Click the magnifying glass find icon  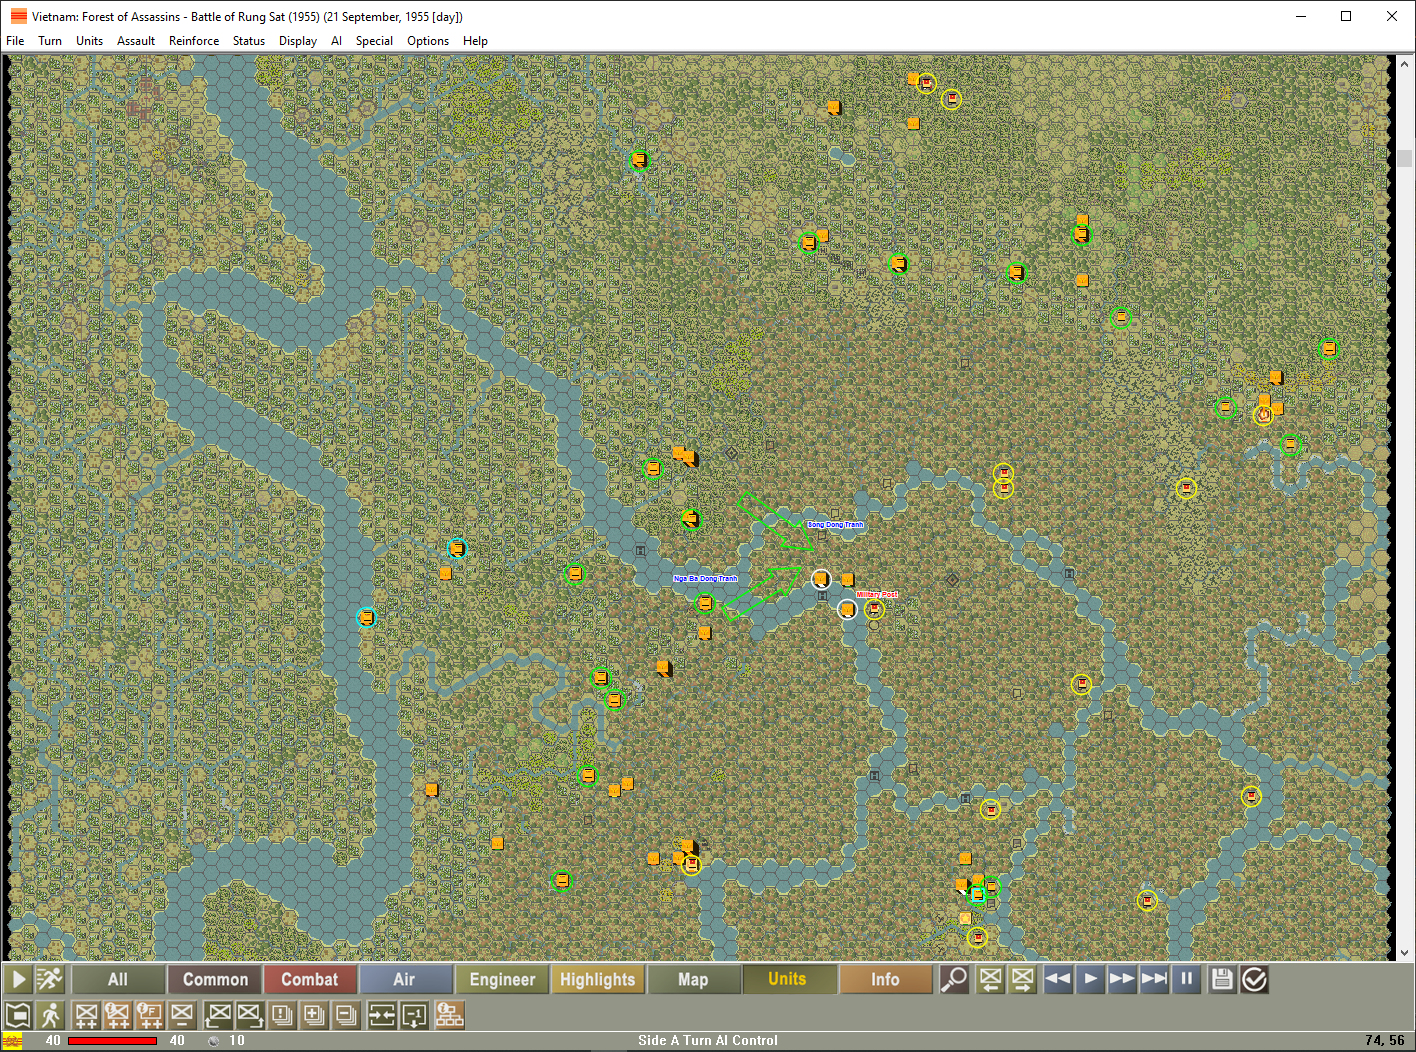[x=954, y=979]
